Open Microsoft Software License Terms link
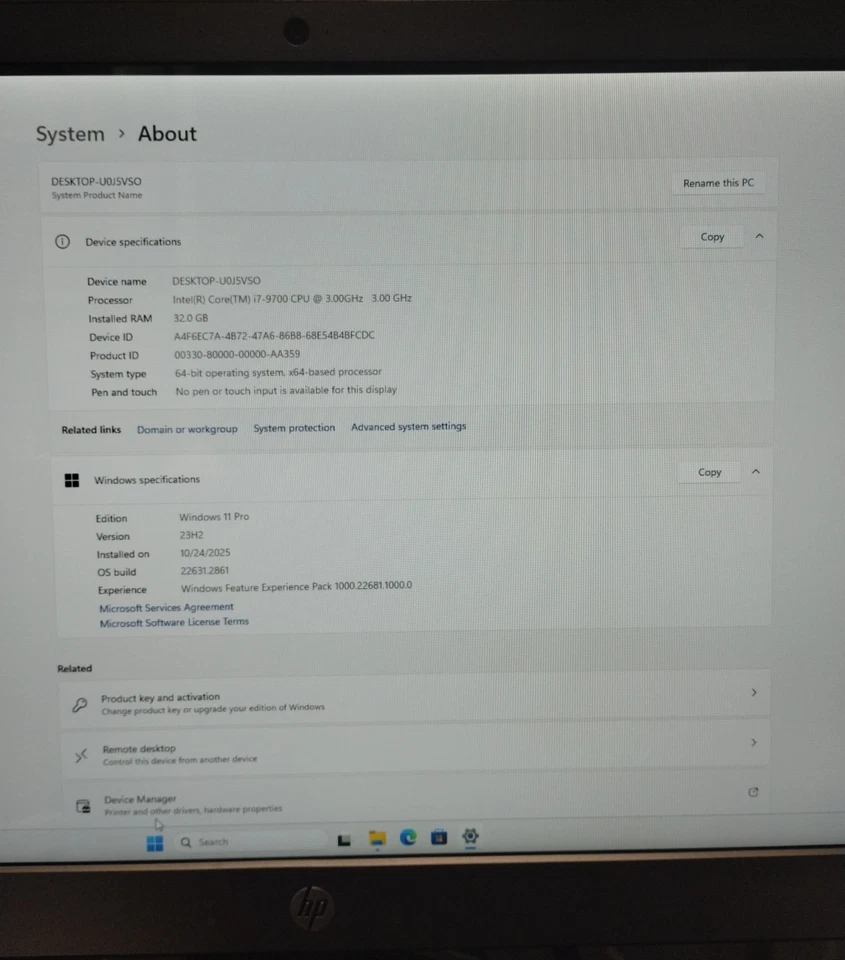 pos(175,623)
